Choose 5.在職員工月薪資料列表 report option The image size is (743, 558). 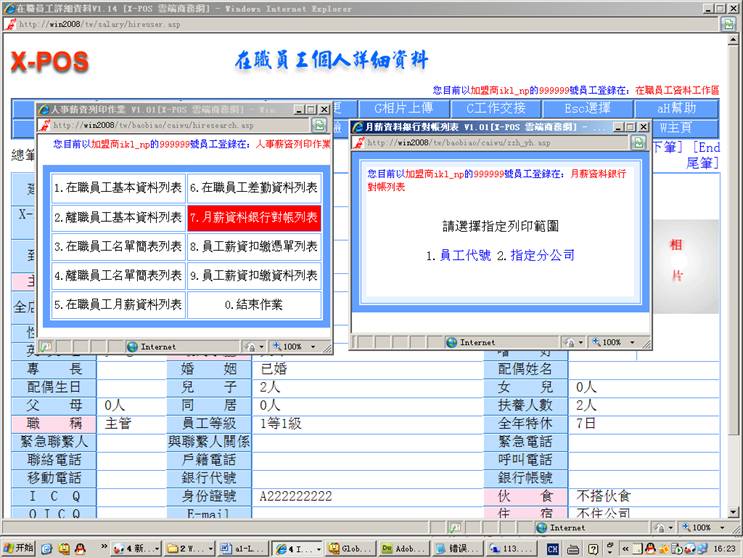[x=118, y=304]
